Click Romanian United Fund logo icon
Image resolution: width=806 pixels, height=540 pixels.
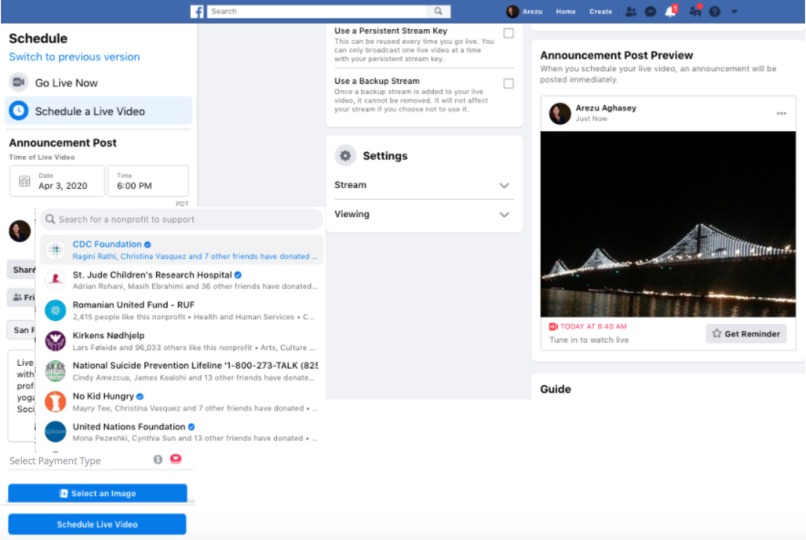[56, 310]
